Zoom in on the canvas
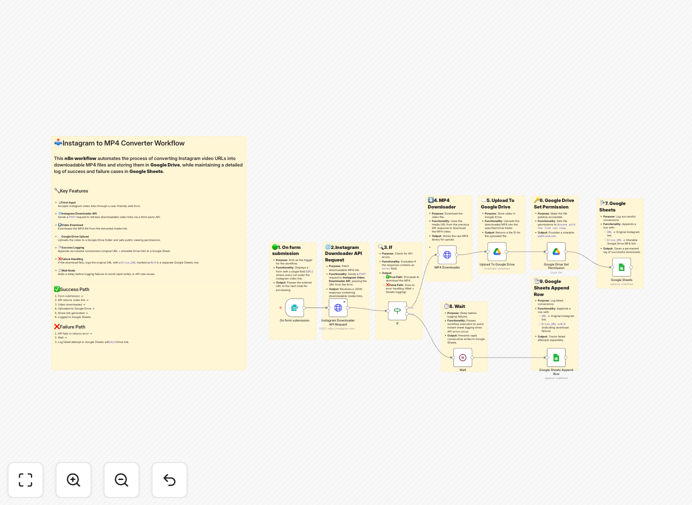 (x=73, y=480)
